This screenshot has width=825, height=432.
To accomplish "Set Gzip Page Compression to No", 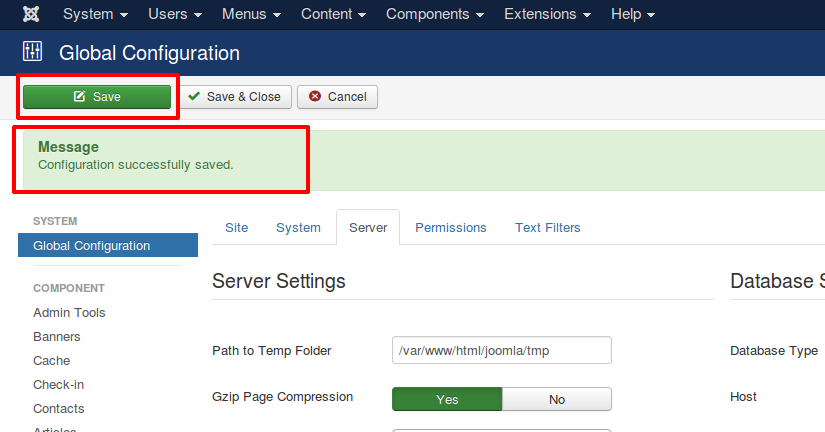I will tap(557, 399).
